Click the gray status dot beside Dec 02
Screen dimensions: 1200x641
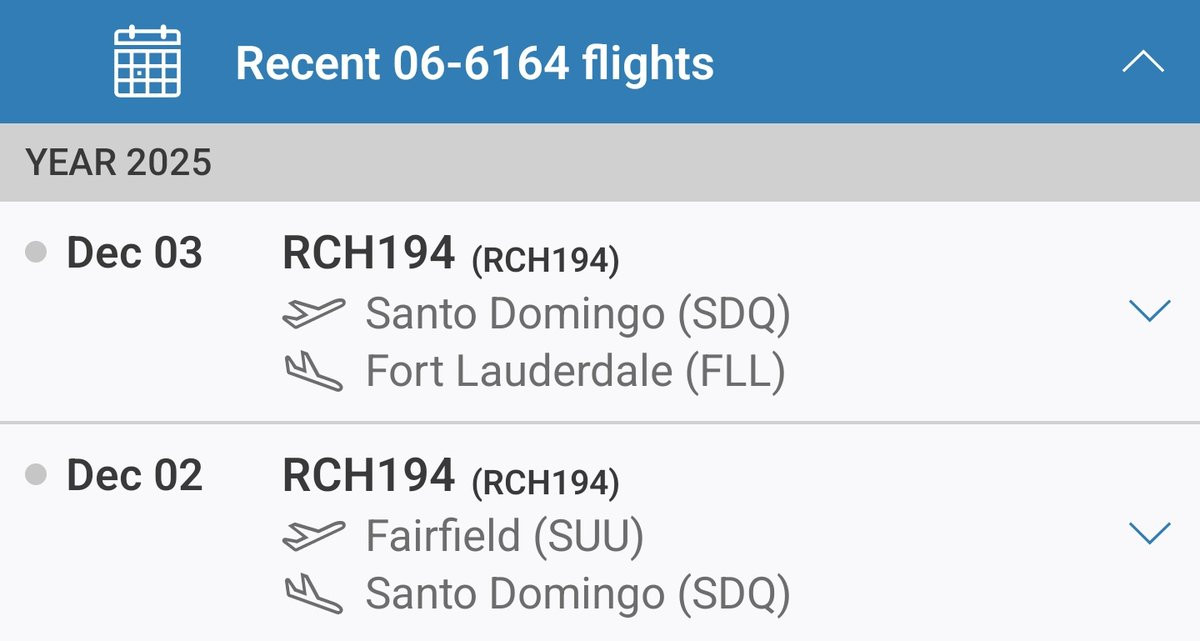coord(36,475)
